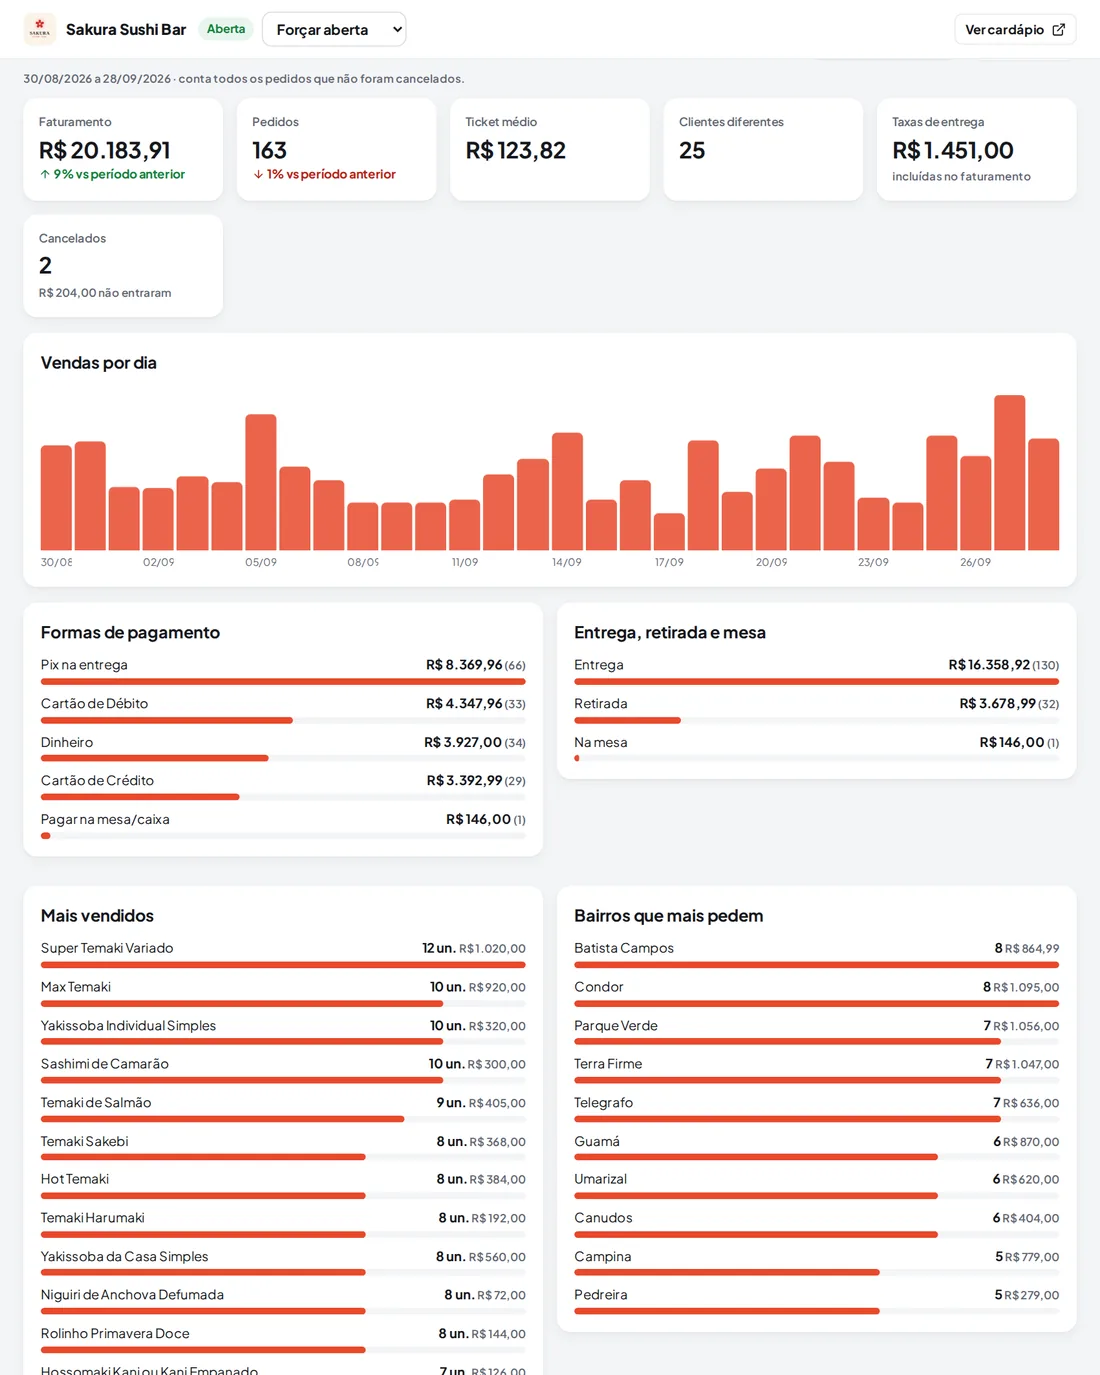
Task: Click the "Pagar na mesa/caixa" label
Action: (x=105, y=819)
